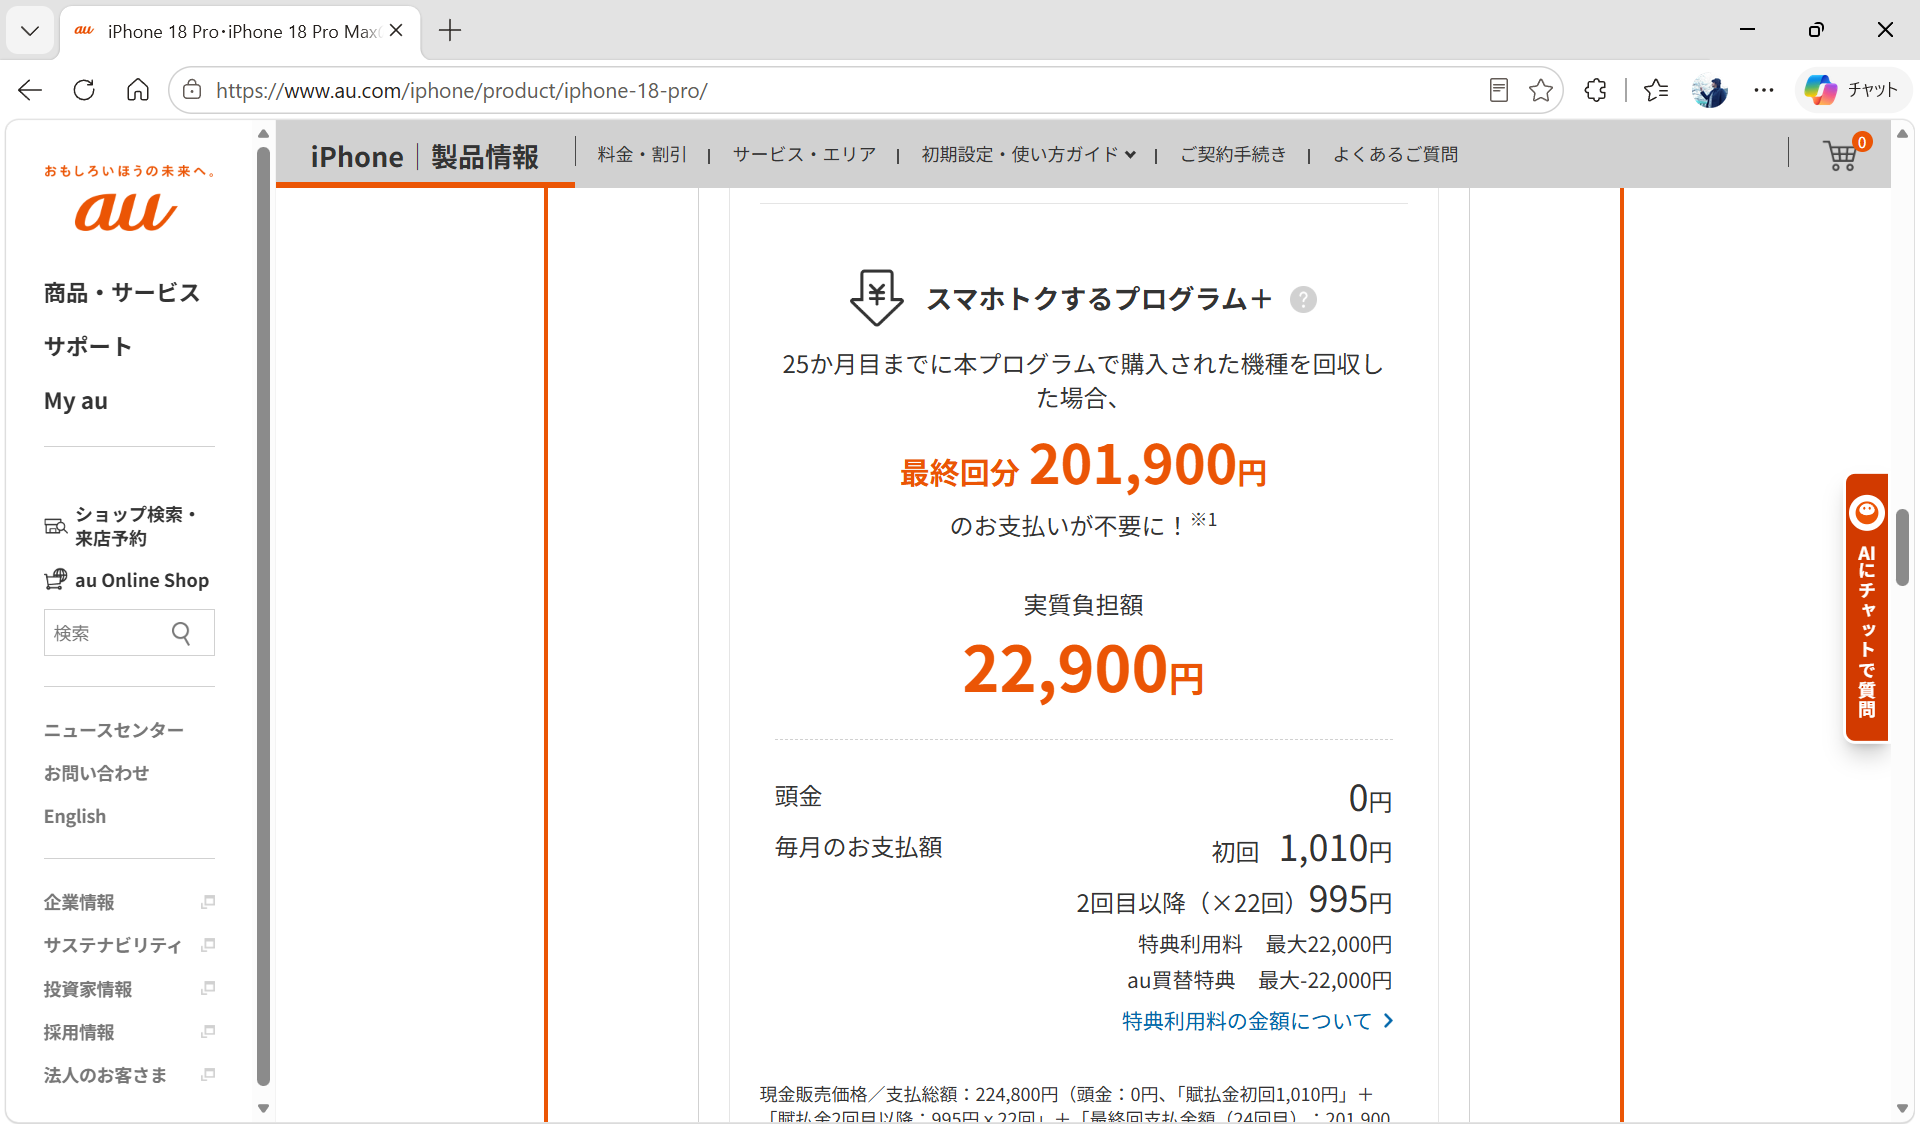Image resolution: width=1920 pixels, height=1128 pixels.
Task: Open ご契約手続き menu item
Action: 1232,154
